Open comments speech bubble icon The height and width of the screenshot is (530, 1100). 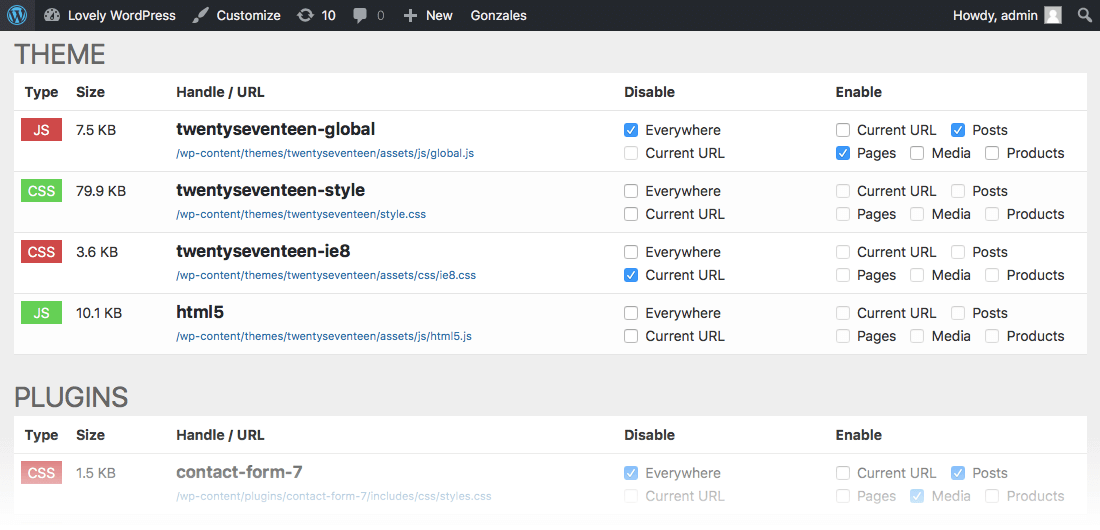tap(360, 15)
